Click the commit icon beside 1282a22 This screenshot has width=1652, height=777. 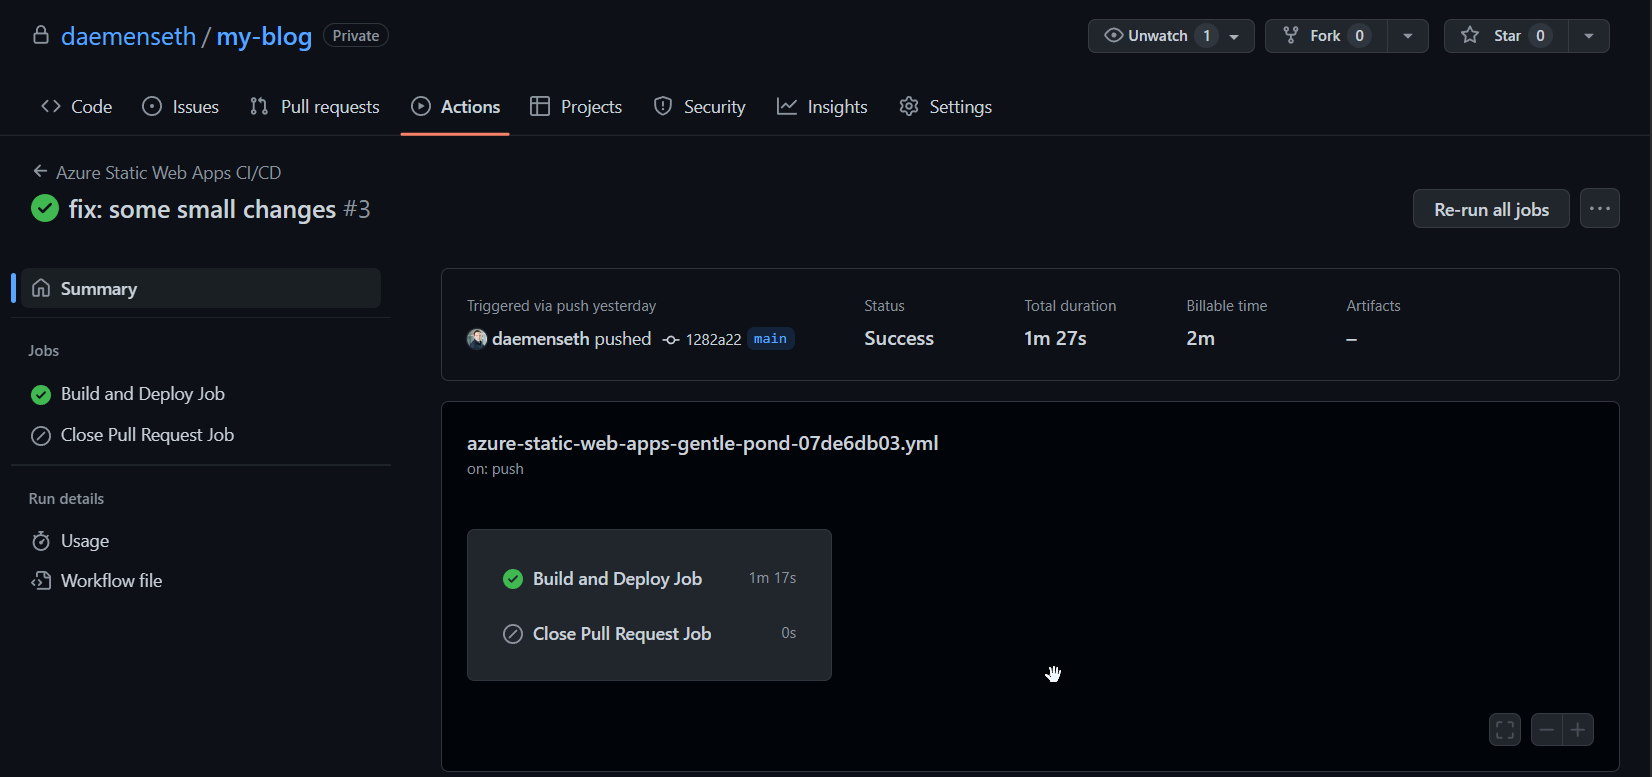pos(671,340)
